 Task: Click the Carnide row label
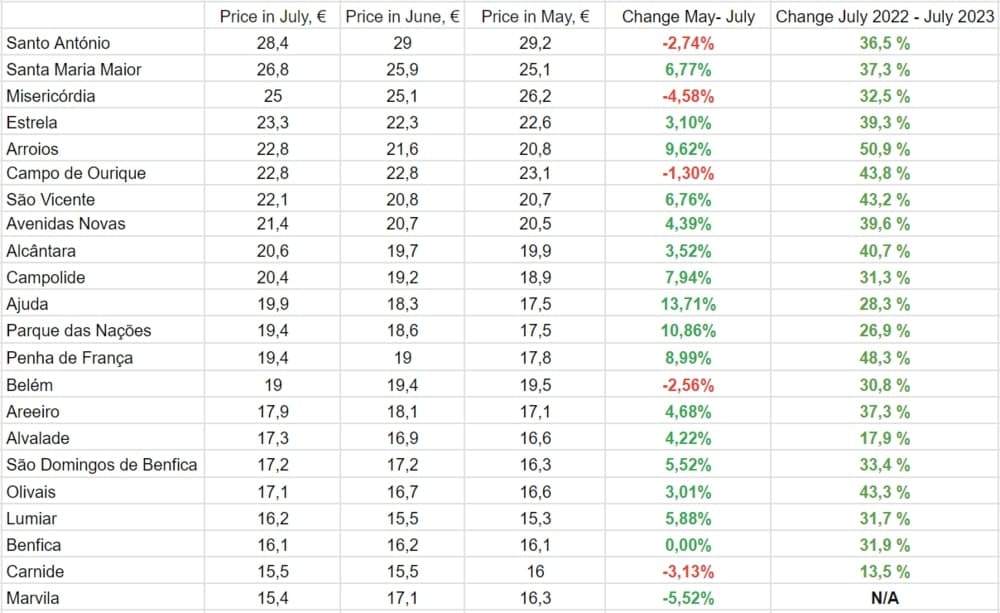click(x=35, y=571)
